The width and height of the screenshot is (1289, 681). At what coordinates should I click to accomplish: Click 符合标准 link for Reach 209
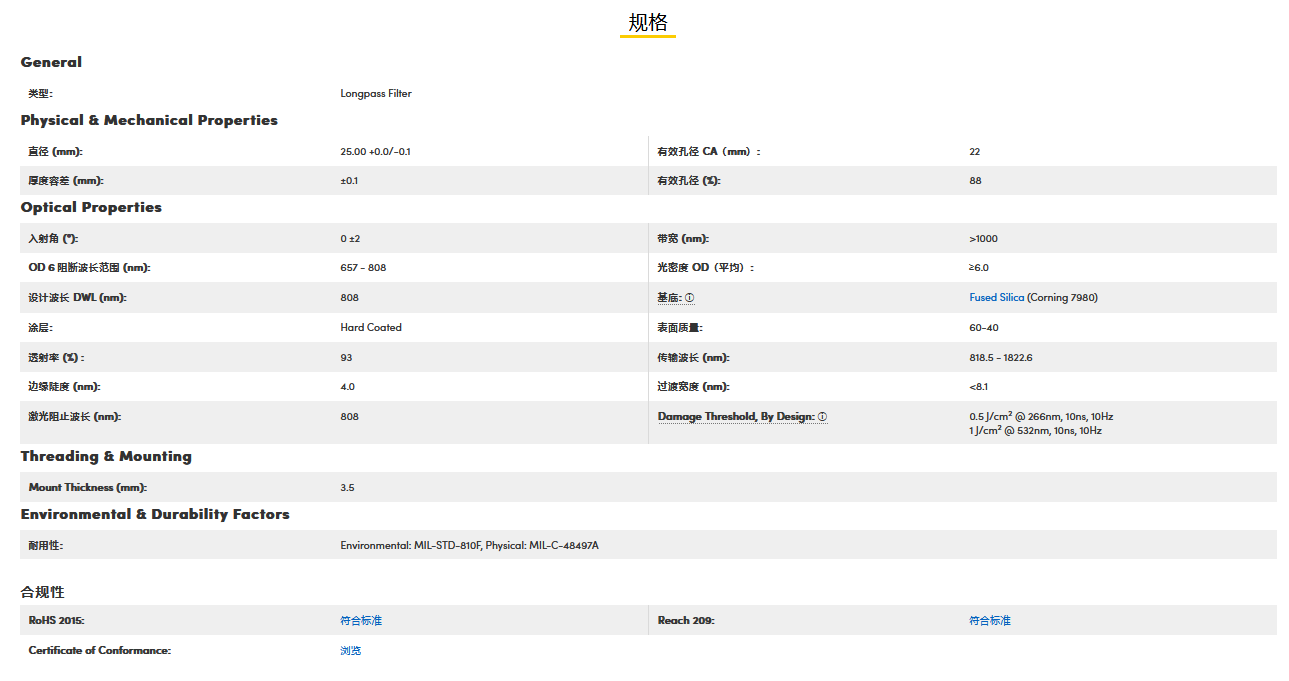(x=990, y=621)
